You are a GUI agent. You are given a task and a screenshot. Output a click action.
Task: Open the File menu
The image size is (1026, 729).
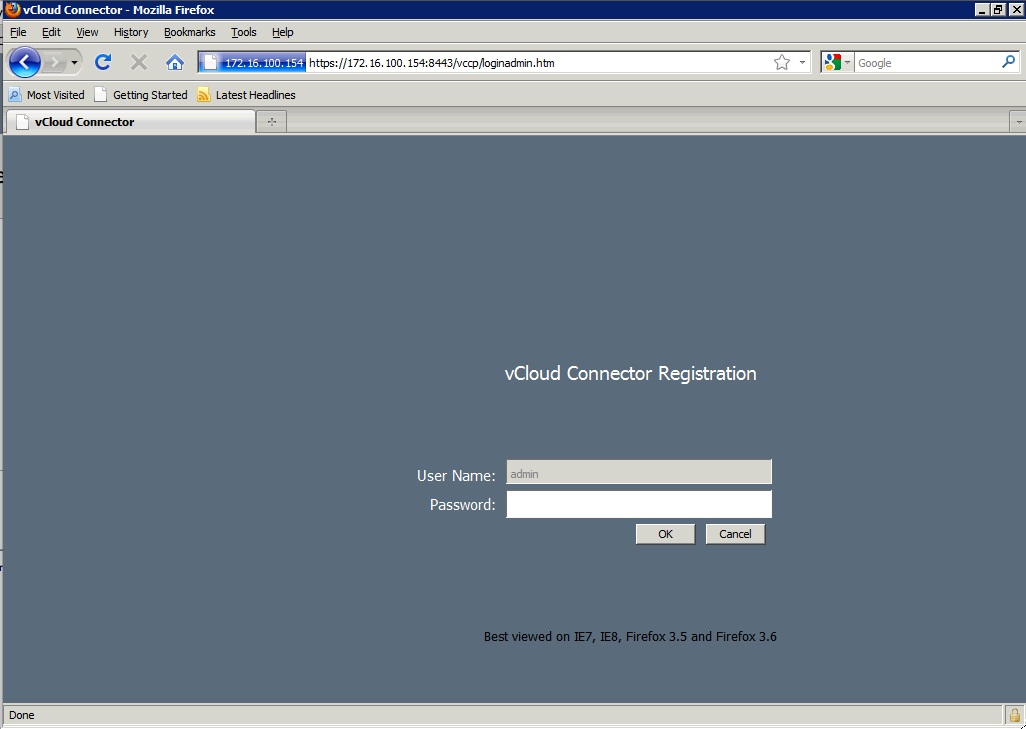[x=18, y=32]
